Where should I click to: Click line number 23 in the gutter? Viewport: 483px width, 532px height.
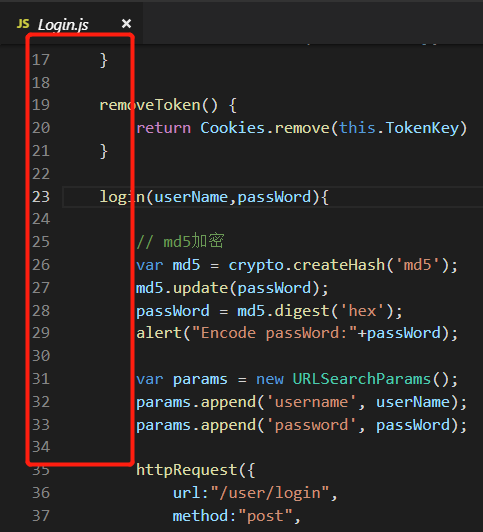click(41, 197)
